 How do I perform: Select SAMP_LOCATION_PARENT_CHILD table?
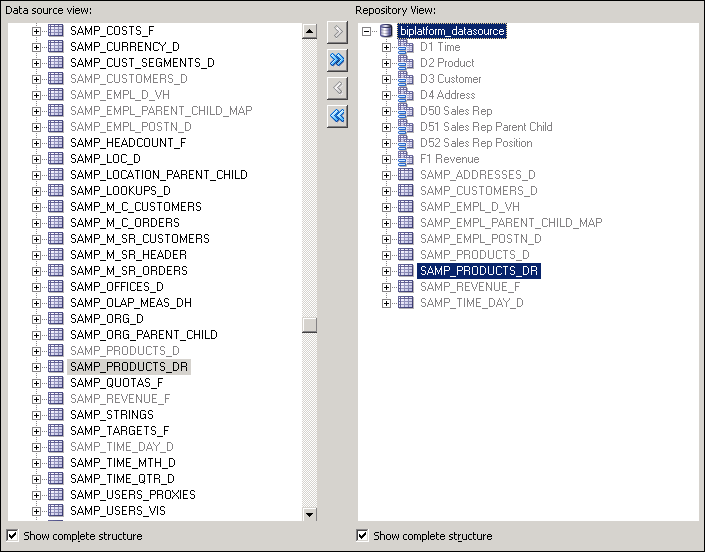[159, 174]
